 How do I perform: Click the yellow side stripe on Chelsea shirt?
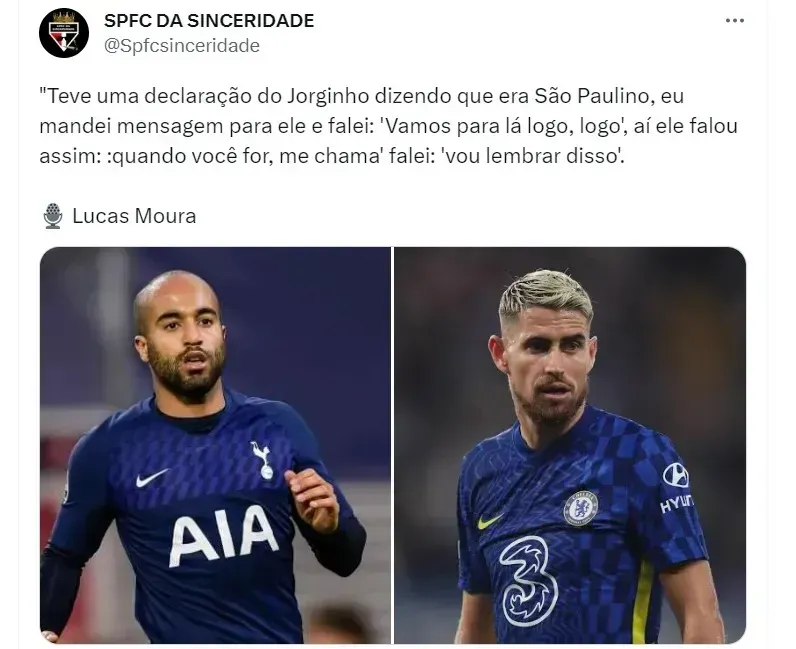coord(641,602)
